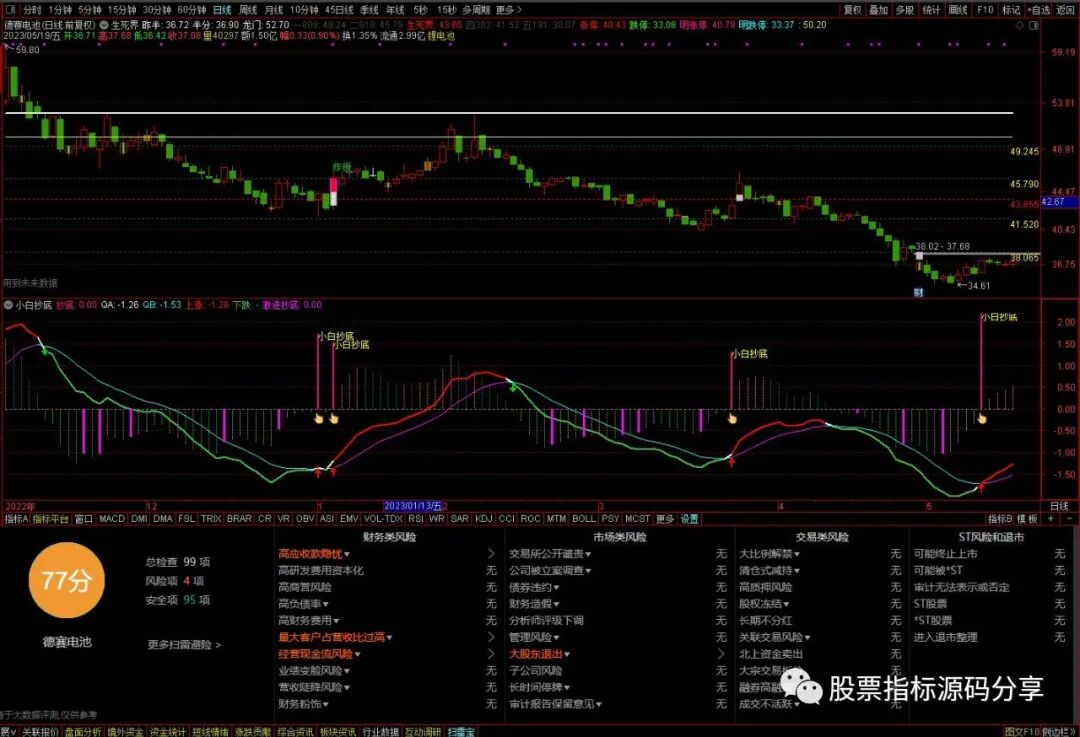This screenshot has height=737, width=1080.
Task: Select the VOL-TDX indicator tab
Action: 383,519
